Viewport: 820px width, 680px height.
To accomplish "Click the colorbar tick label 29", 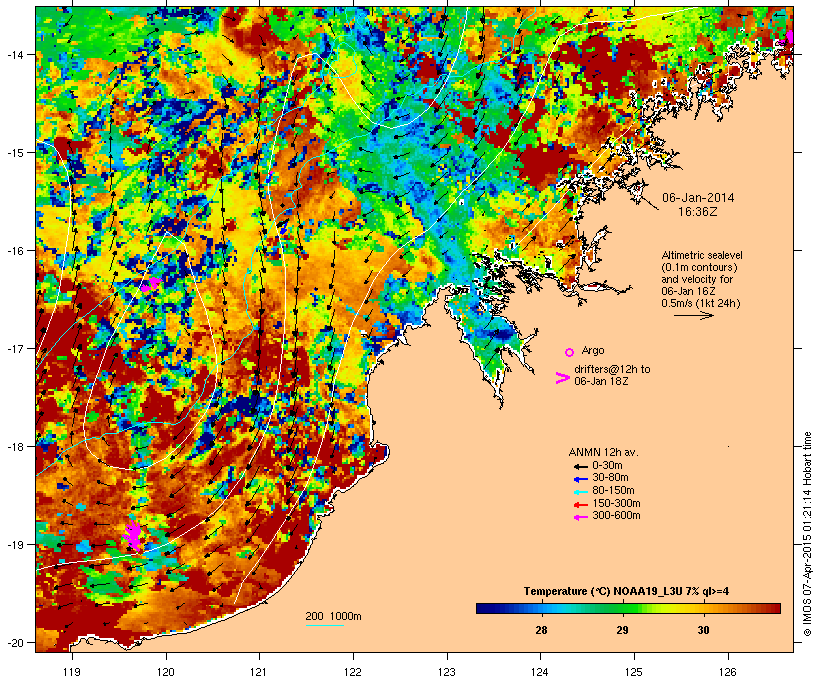I will (622, 630).
